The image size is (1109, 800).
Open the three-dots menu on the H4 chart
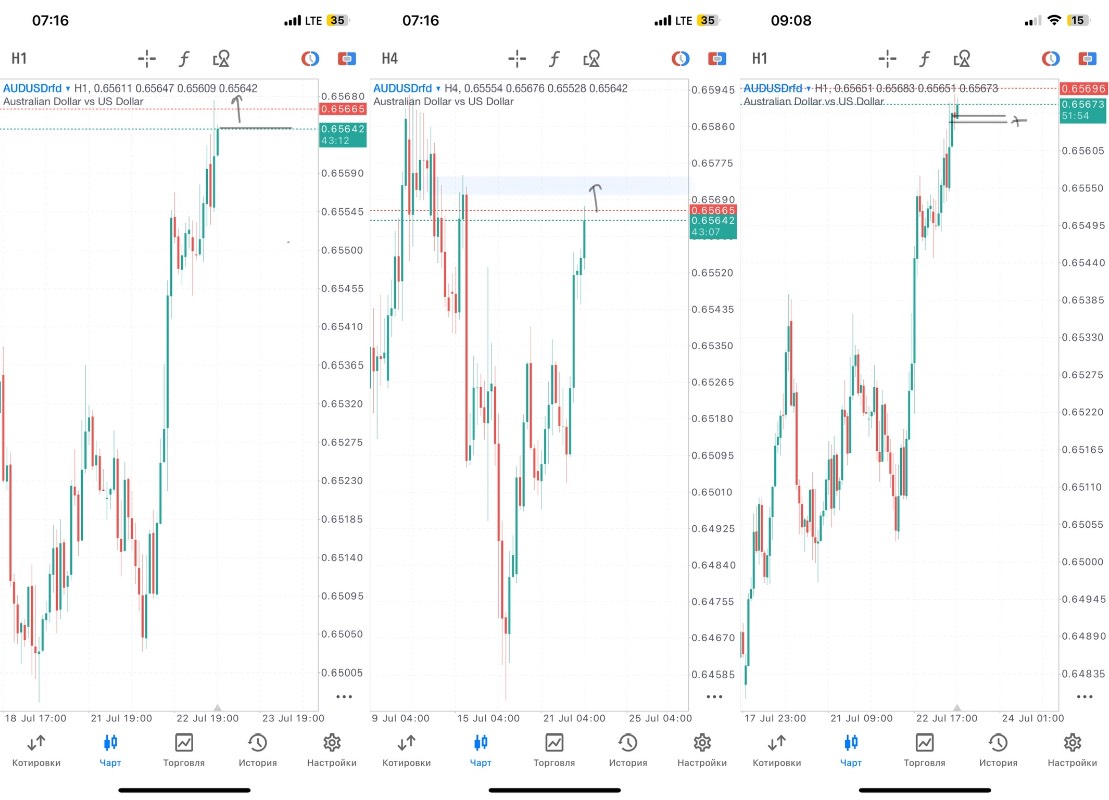tap(714, 696)
